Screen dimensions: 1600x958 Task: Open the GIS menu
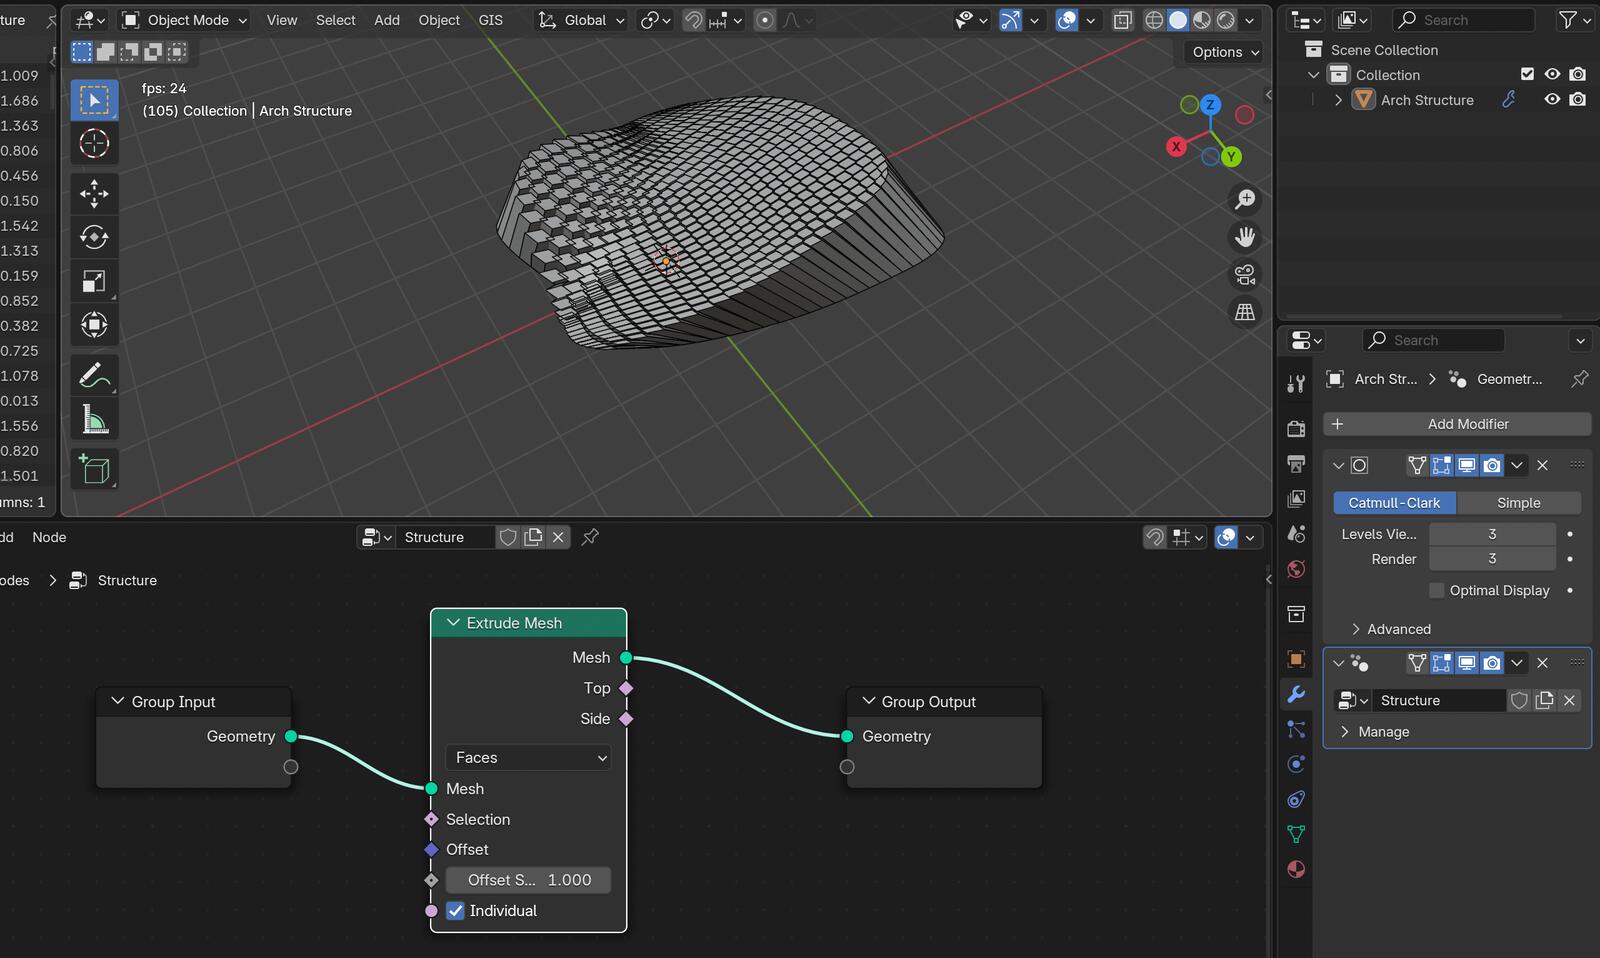[x=490, y=20]
